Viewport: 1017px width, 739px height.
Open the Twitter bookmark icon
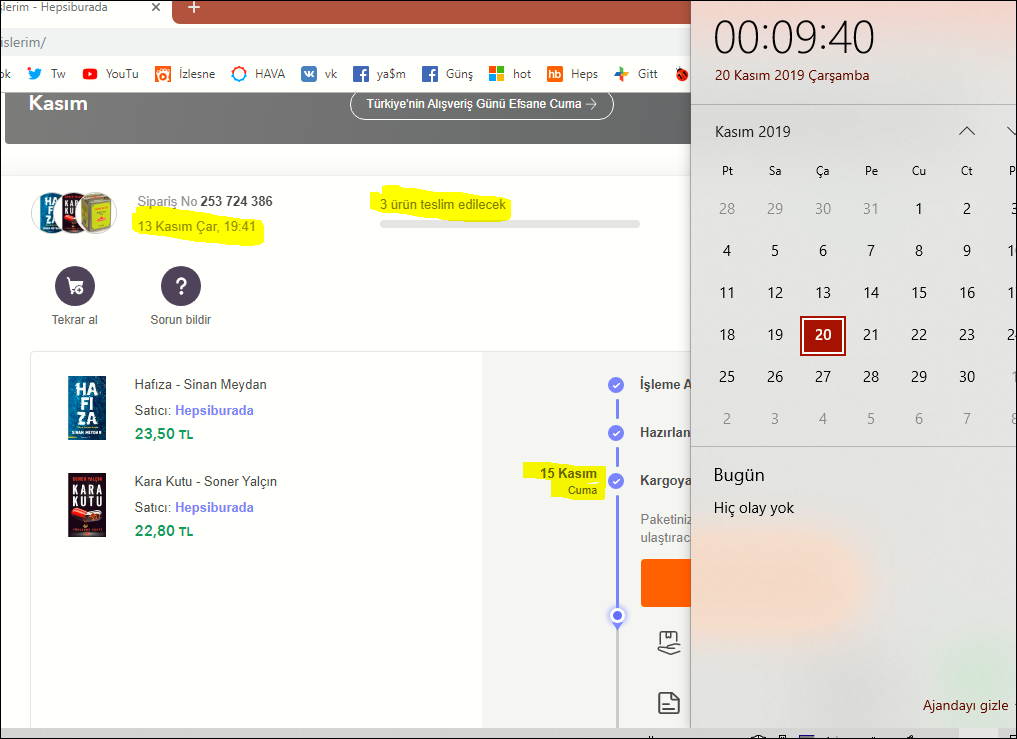point(34,74)
